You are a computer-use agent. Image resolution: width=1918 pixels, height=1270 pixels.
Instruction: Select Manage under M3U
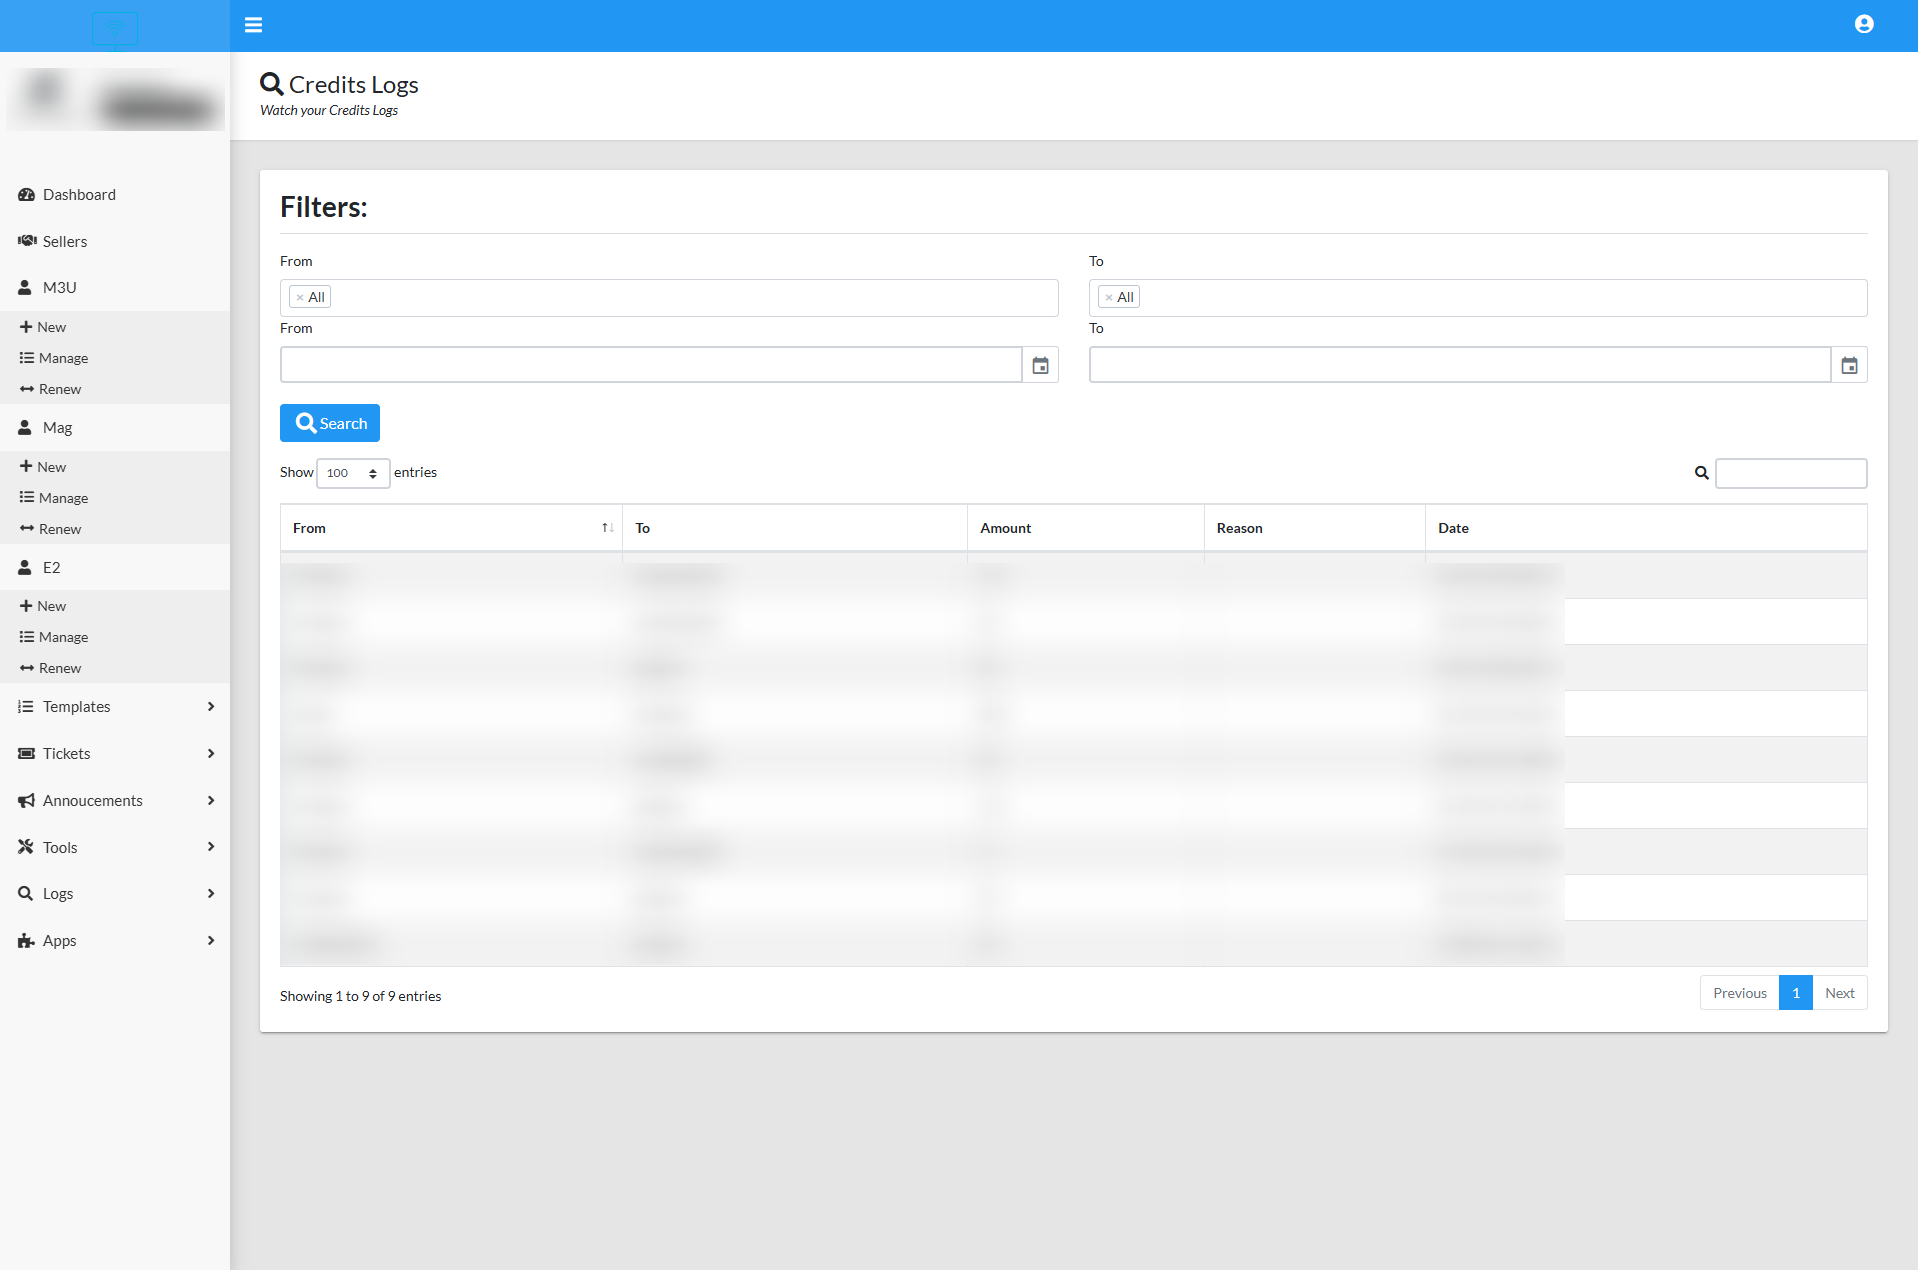(63, 358)
